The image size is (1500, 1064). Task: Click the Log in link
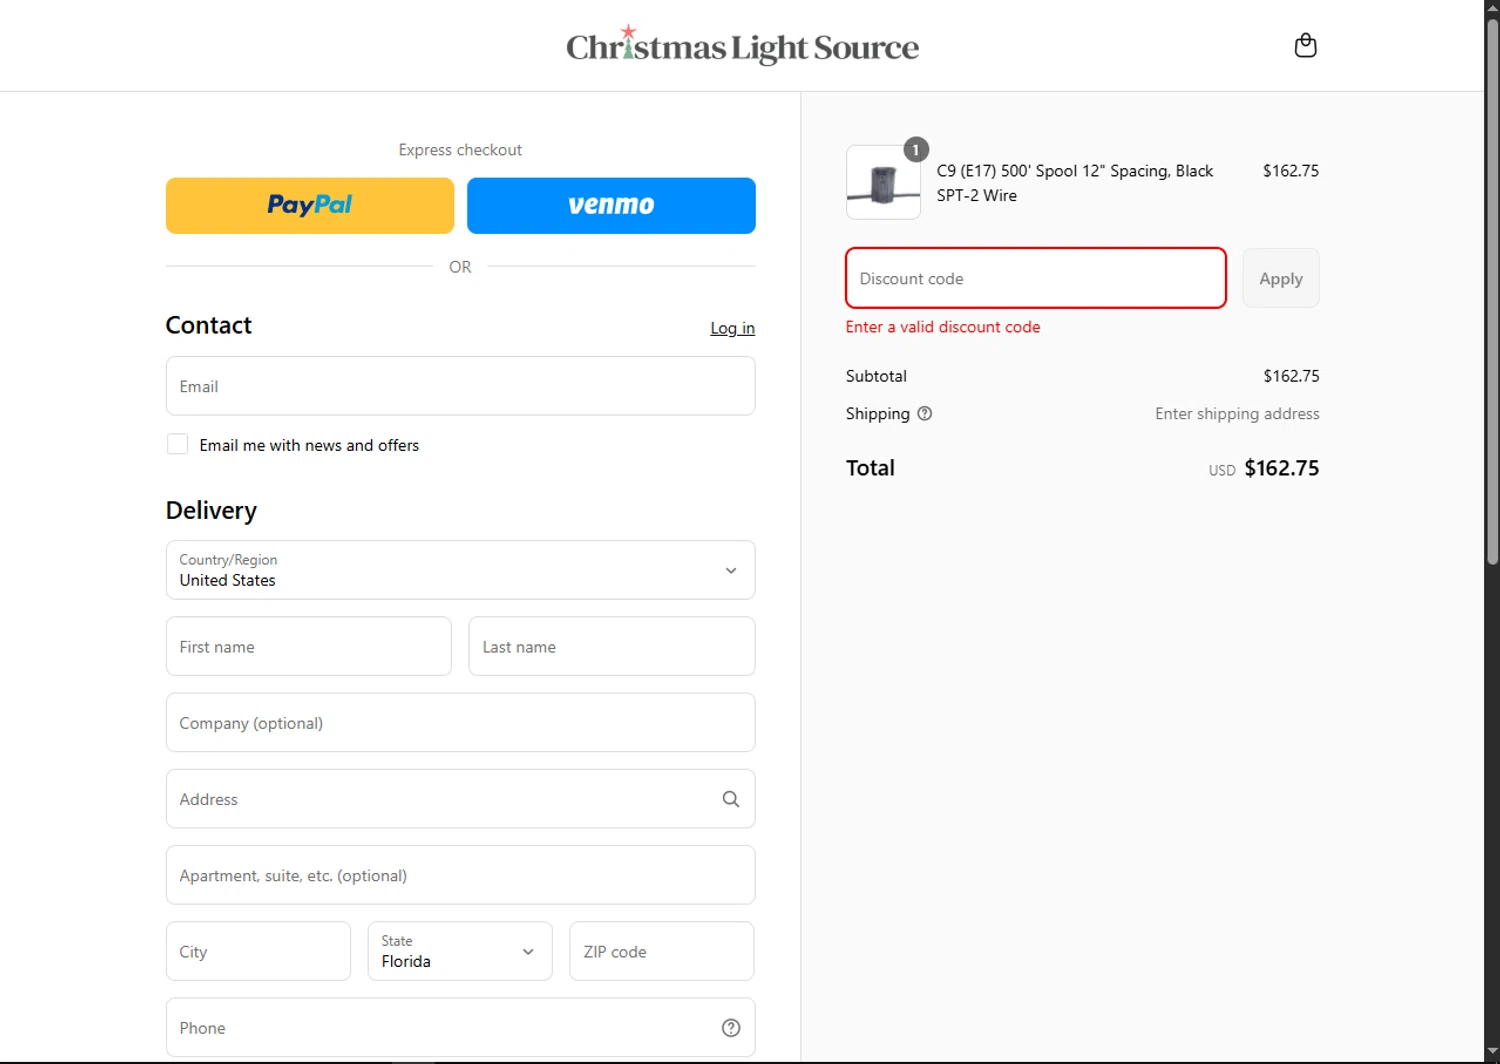(x=732, y=328)
